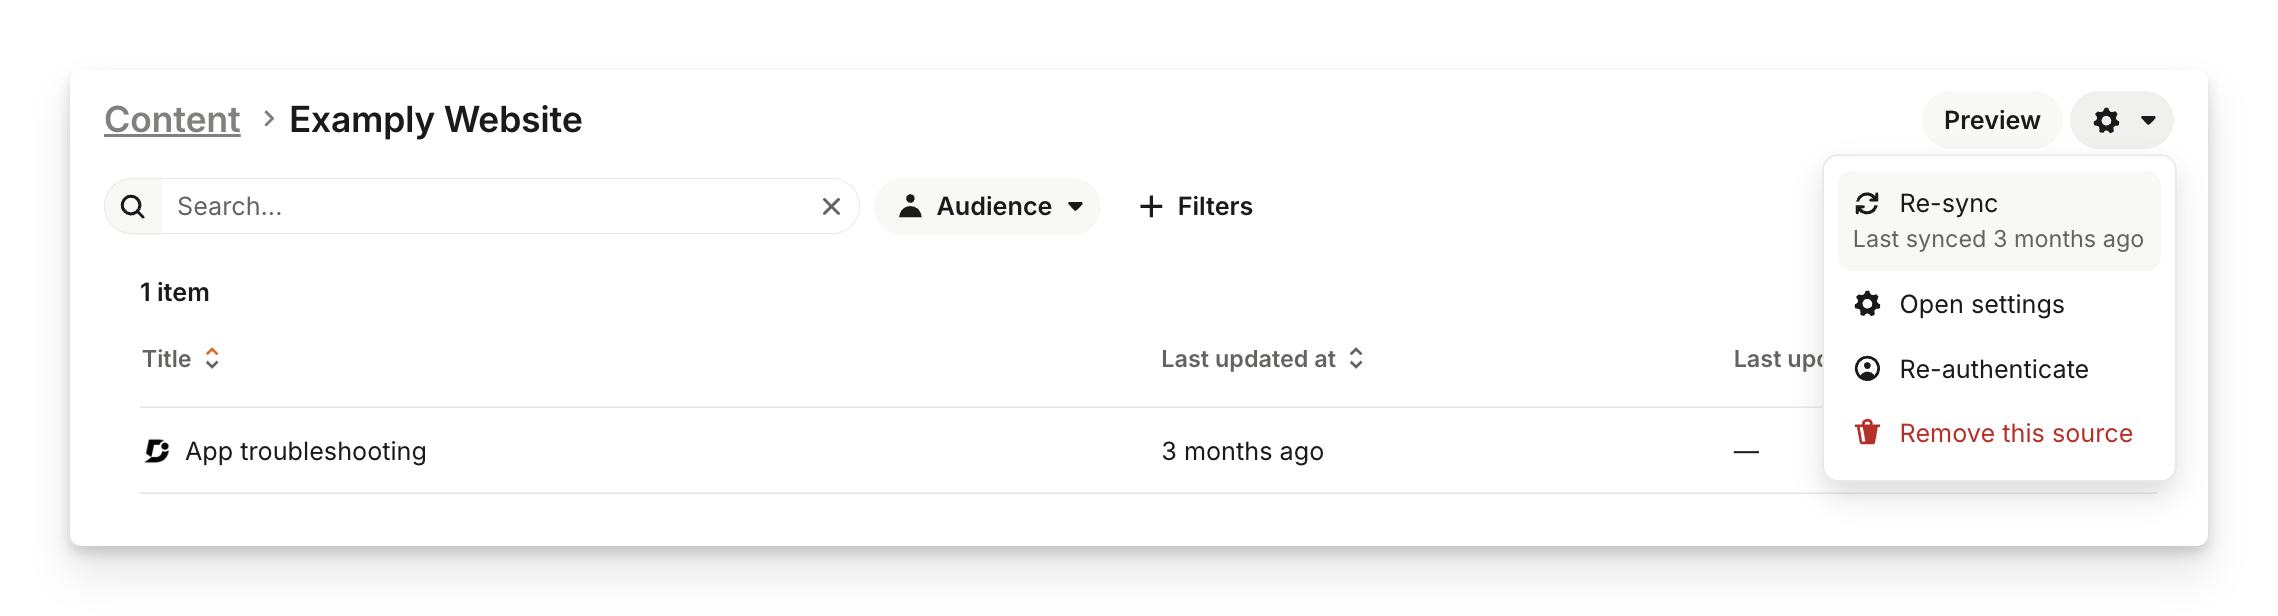
Task: Open the Audience dropdown
Action: click(987, 207)
